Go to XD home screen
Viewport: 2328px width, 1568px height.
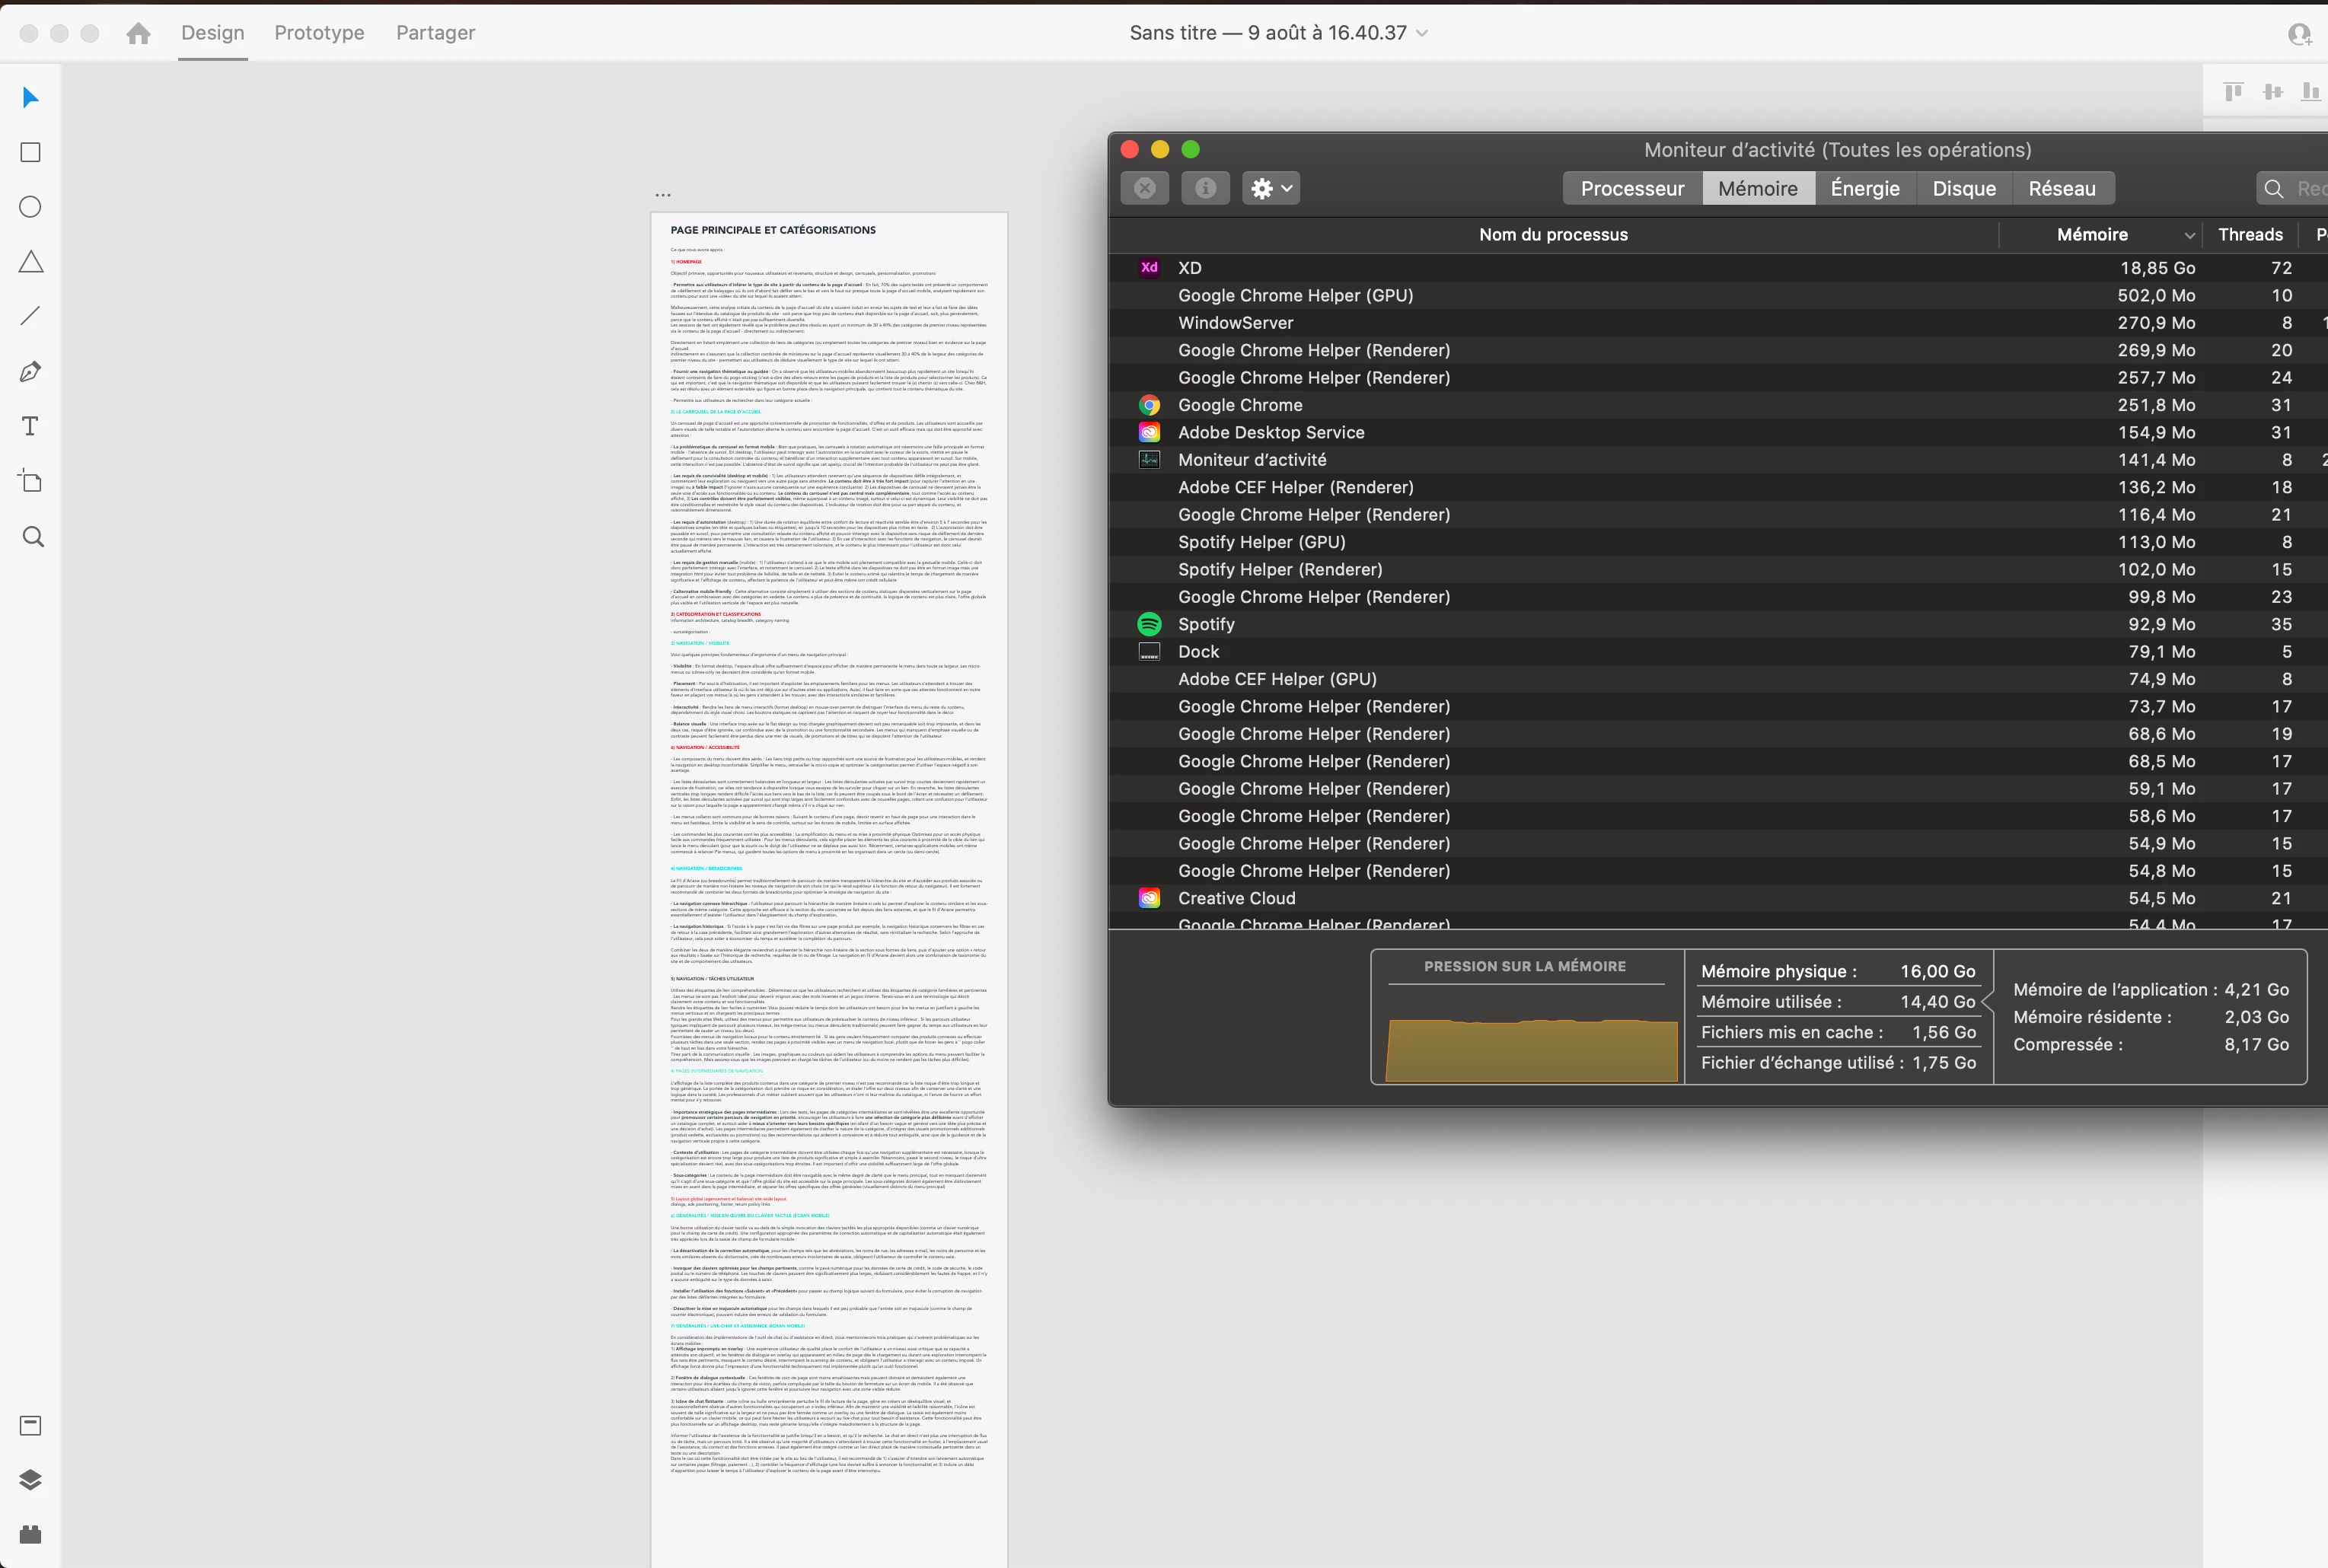tap(139, 34)
